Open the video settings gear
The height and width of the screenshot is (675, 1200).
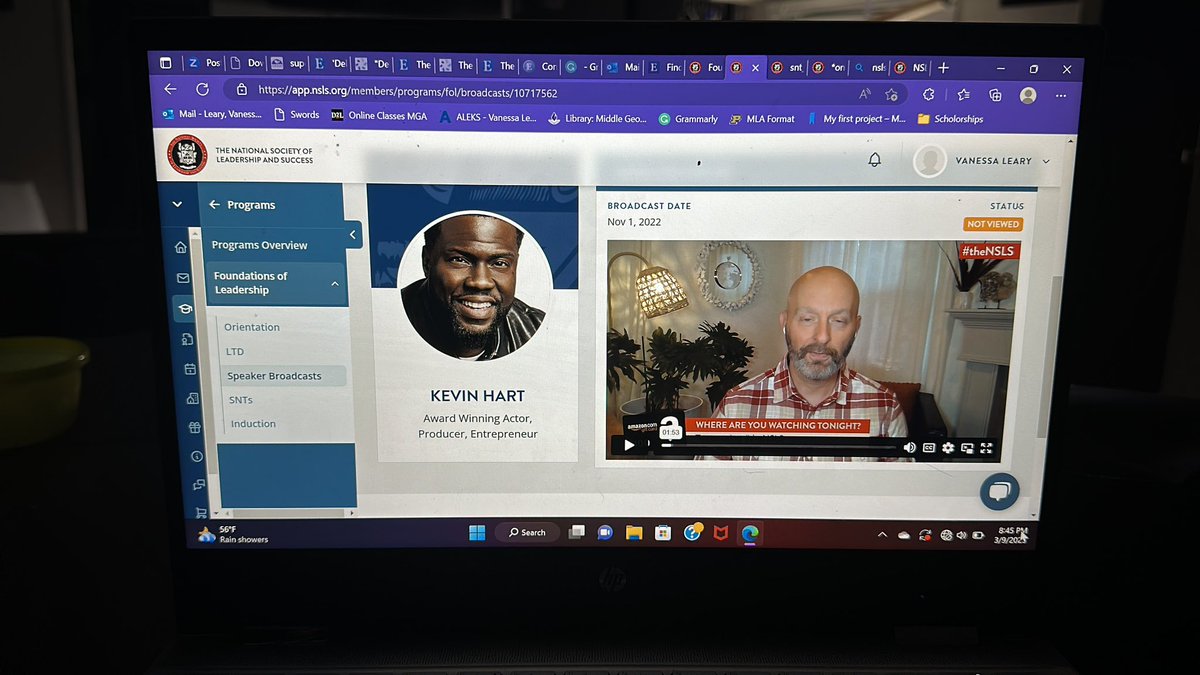[948, 448]
